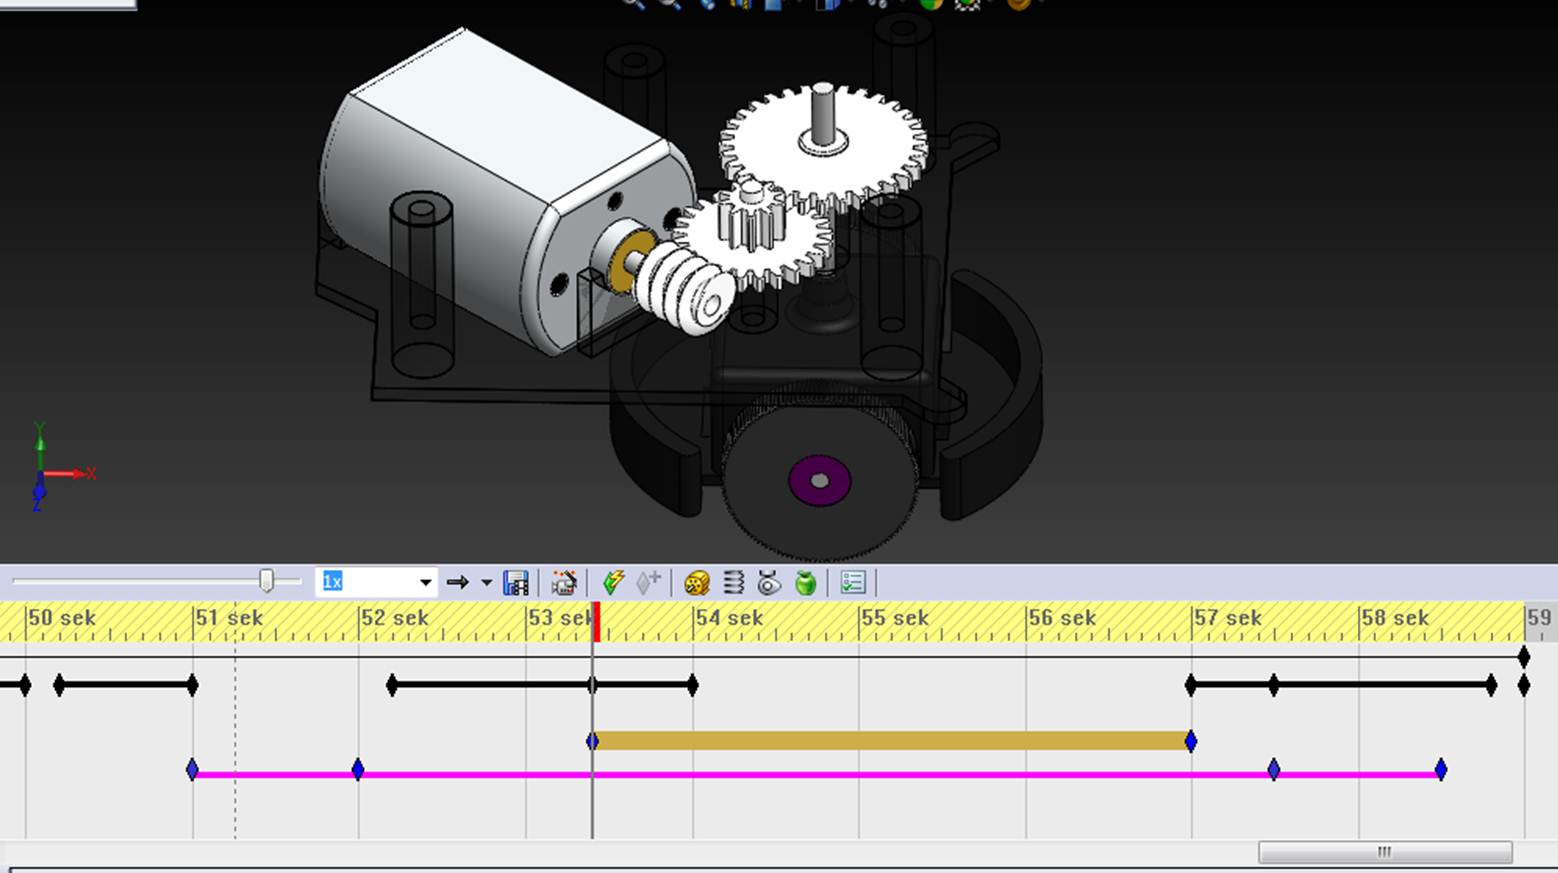Click the 54 sek mark on the ruler
Image resolution: width=1558 pixels, height=873 pixels.
click(729, 618)
